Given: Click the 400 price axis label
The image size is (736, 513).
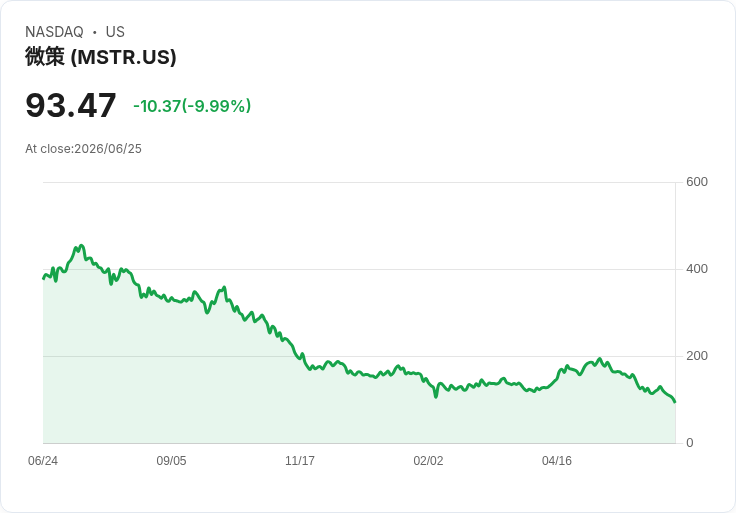Looking at the screenshot, I should coord(697,269).
